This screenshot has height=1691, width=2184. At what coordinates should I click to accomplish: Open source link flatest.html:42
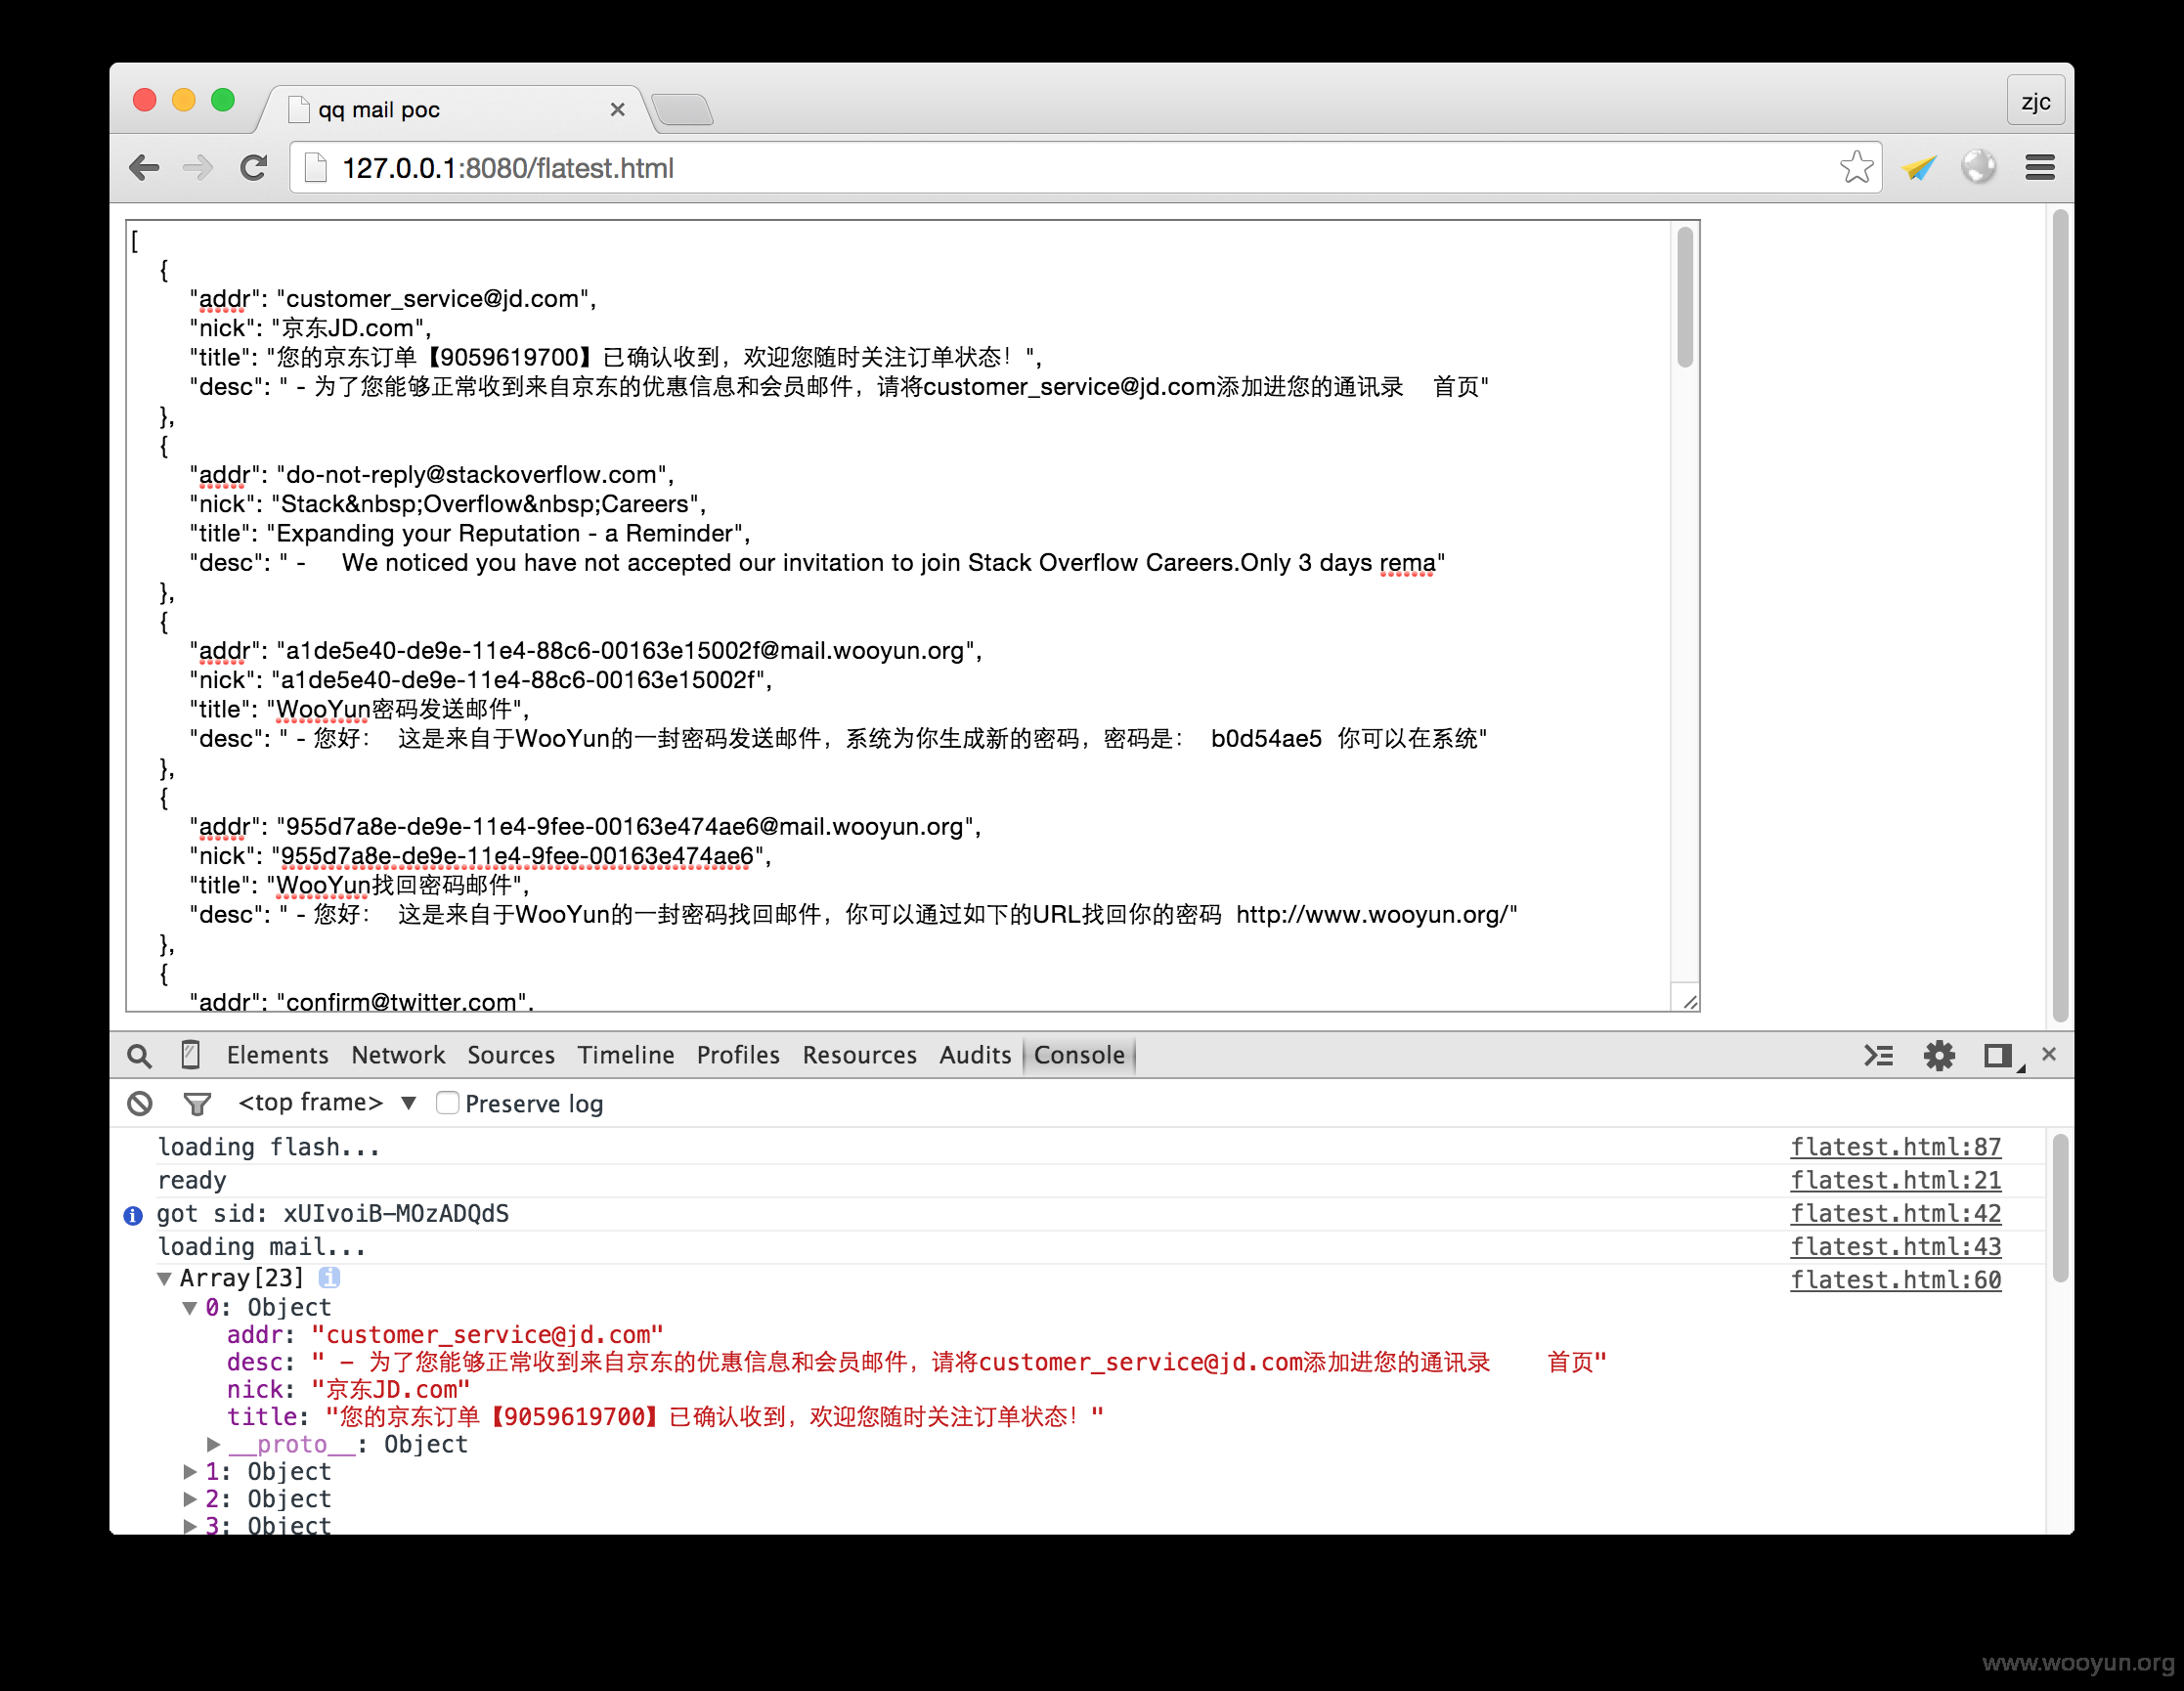1896,1213
